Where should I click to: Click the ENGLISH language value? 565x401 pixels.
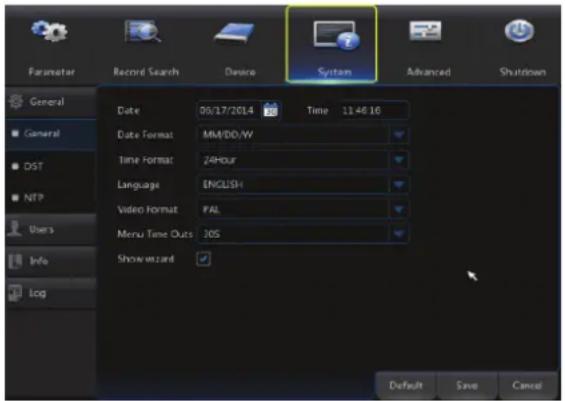click(223, 185)
